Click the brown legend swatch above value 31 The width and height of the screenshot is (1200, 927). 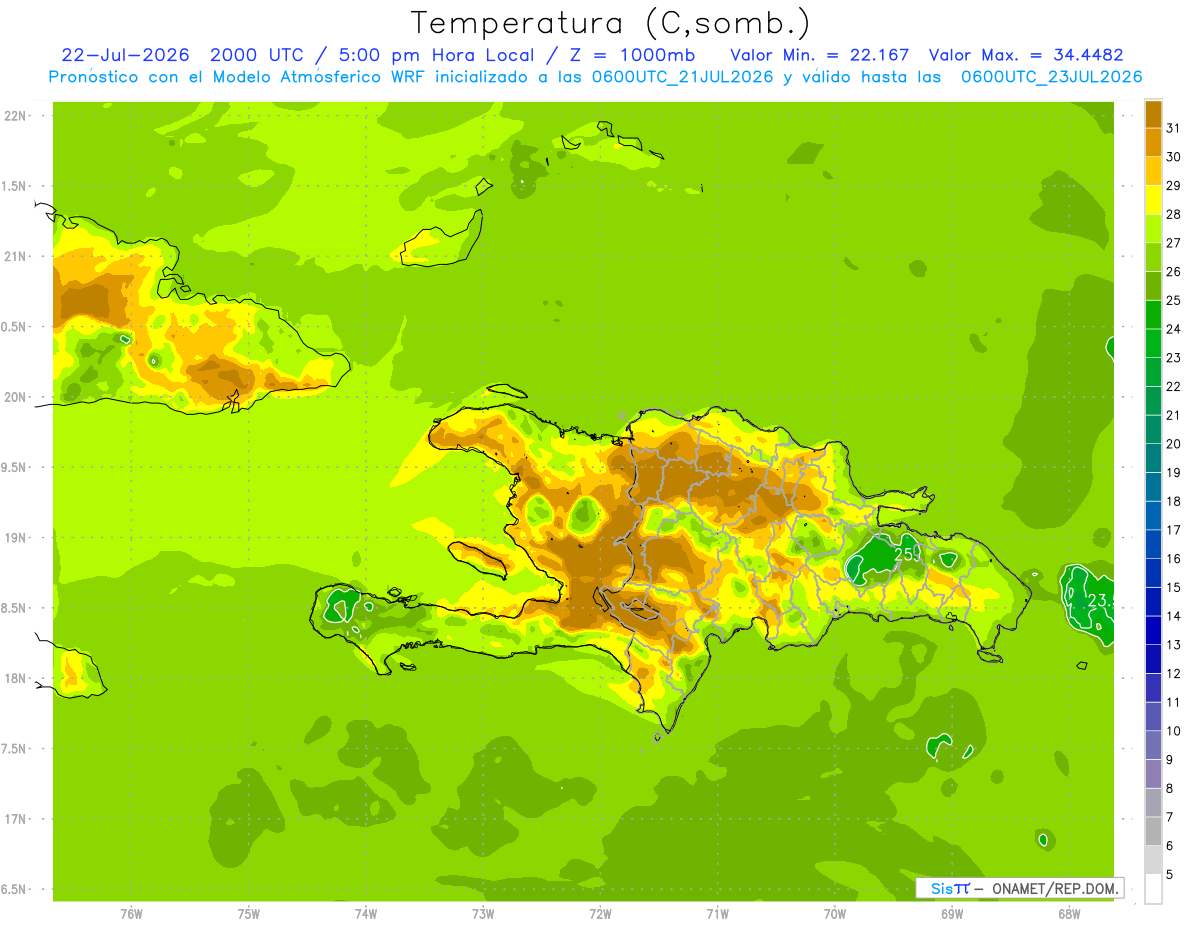click(1153, 114)
